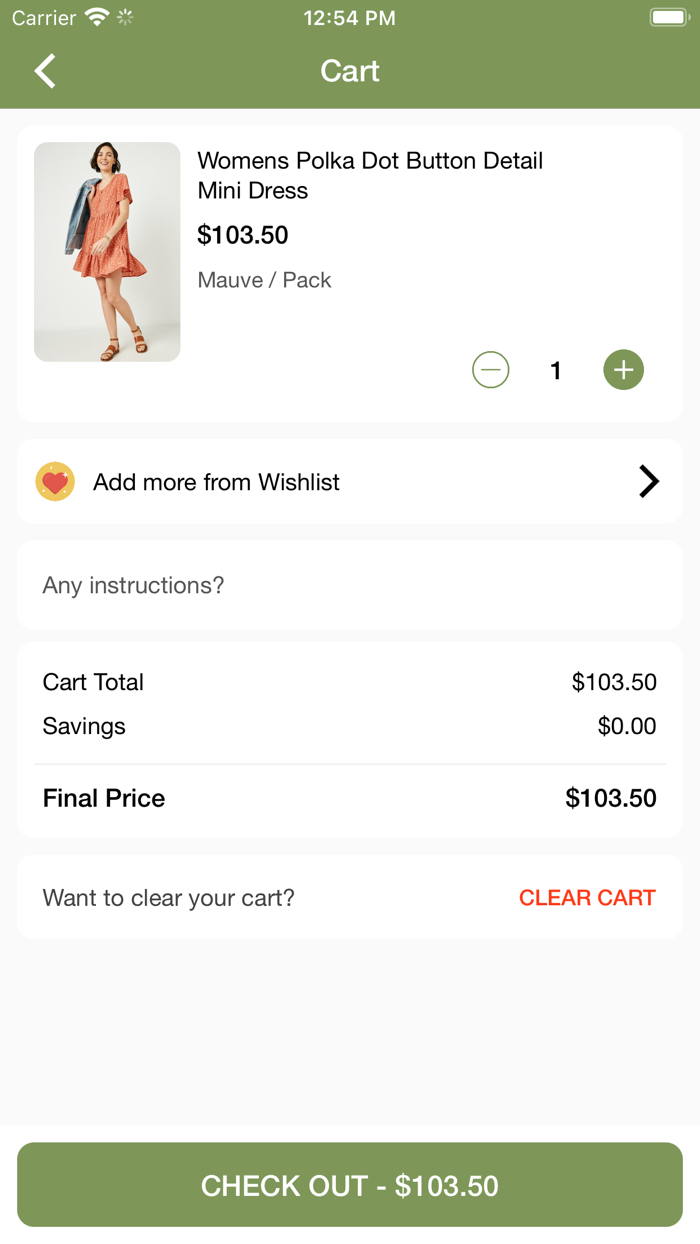Tap the Cart Total label
The image size is (700, 1244).
[93, 682]
